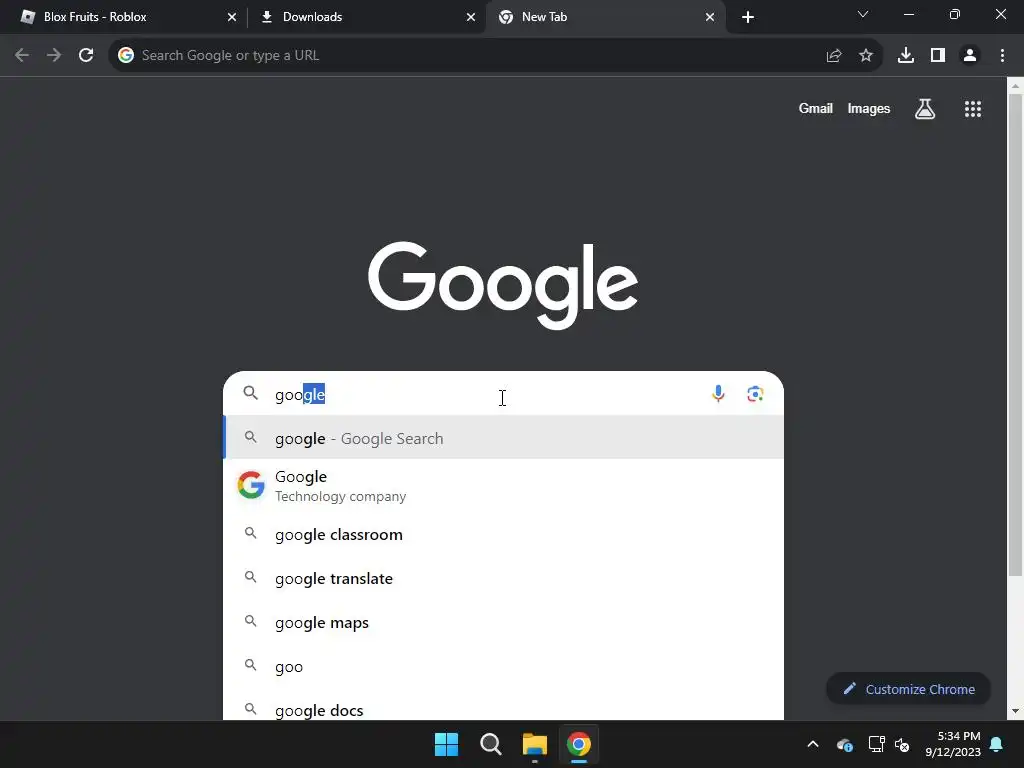Open the tab search dropdown arrow
Screen dimensions: 1024x768
pyautogui.click(x=863, y=14)
